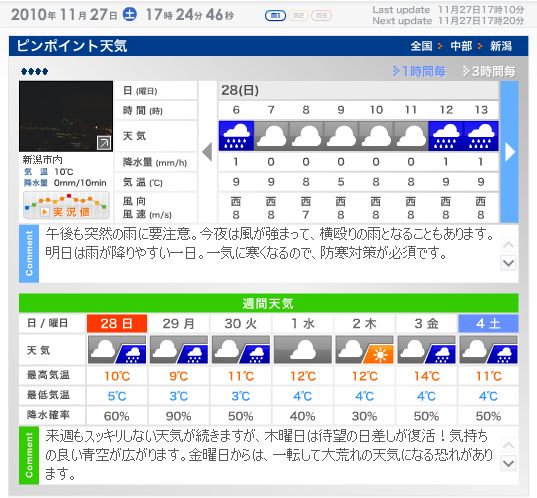Switch to the 1時間毎 hourly view
The height and width of the screenshot is (498, 537).
tap(419, 71)
